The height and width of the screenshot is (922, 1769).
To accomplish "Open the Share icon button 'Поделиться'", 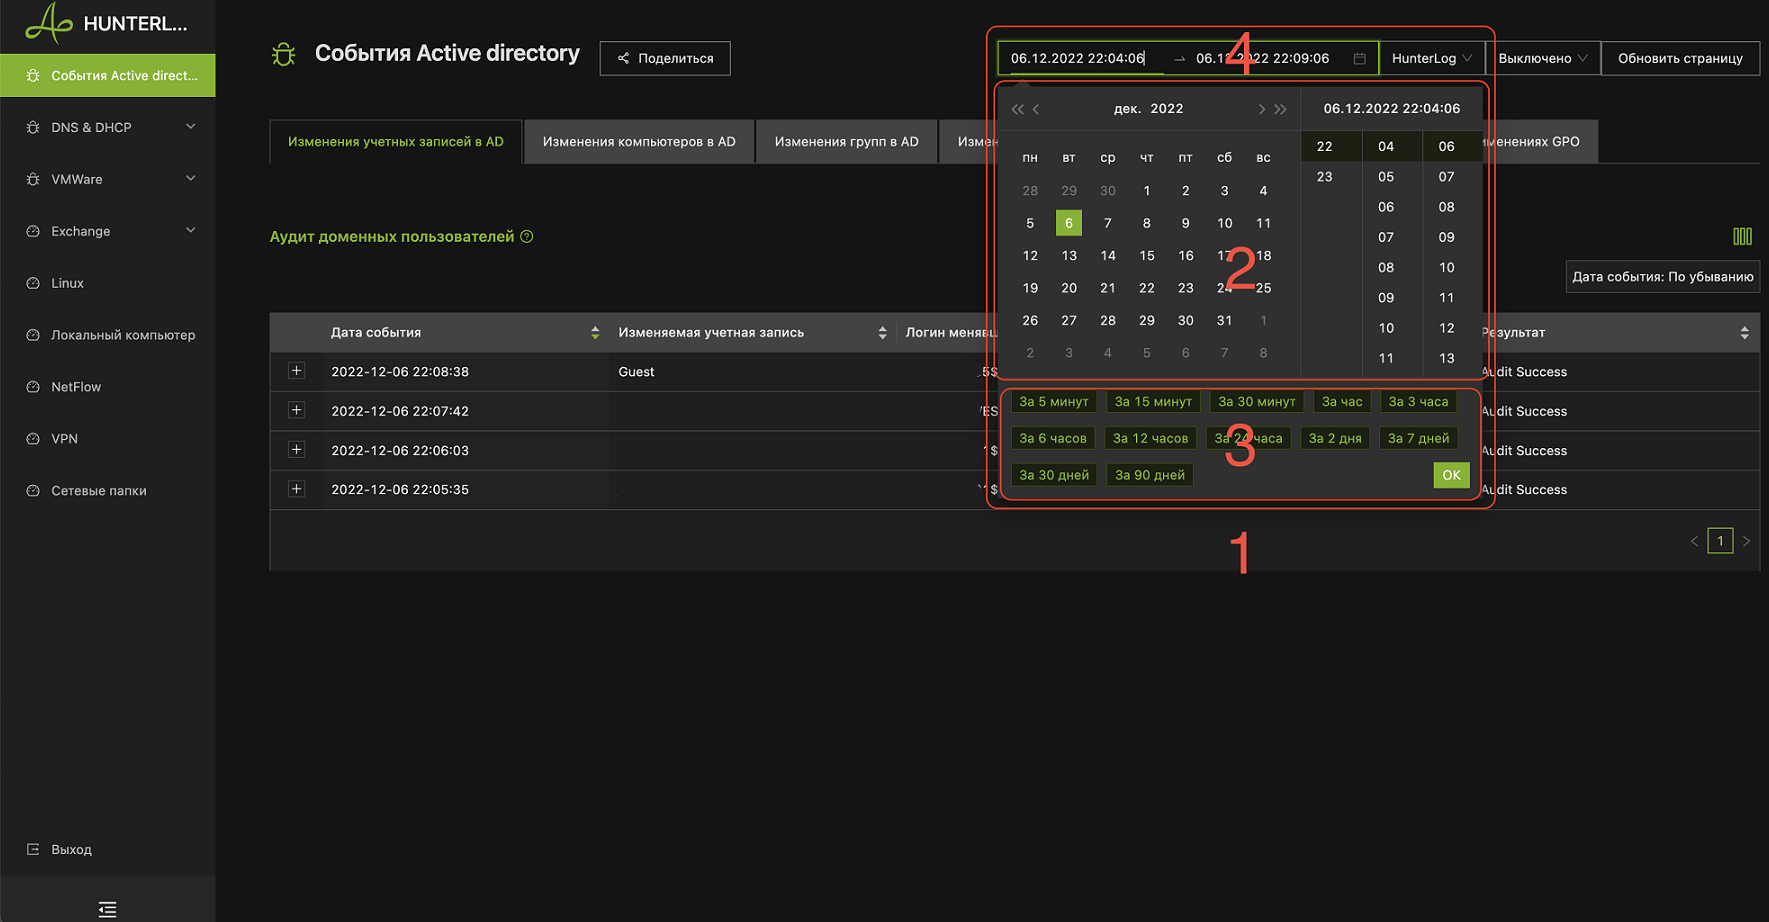I will pos(664,58).
